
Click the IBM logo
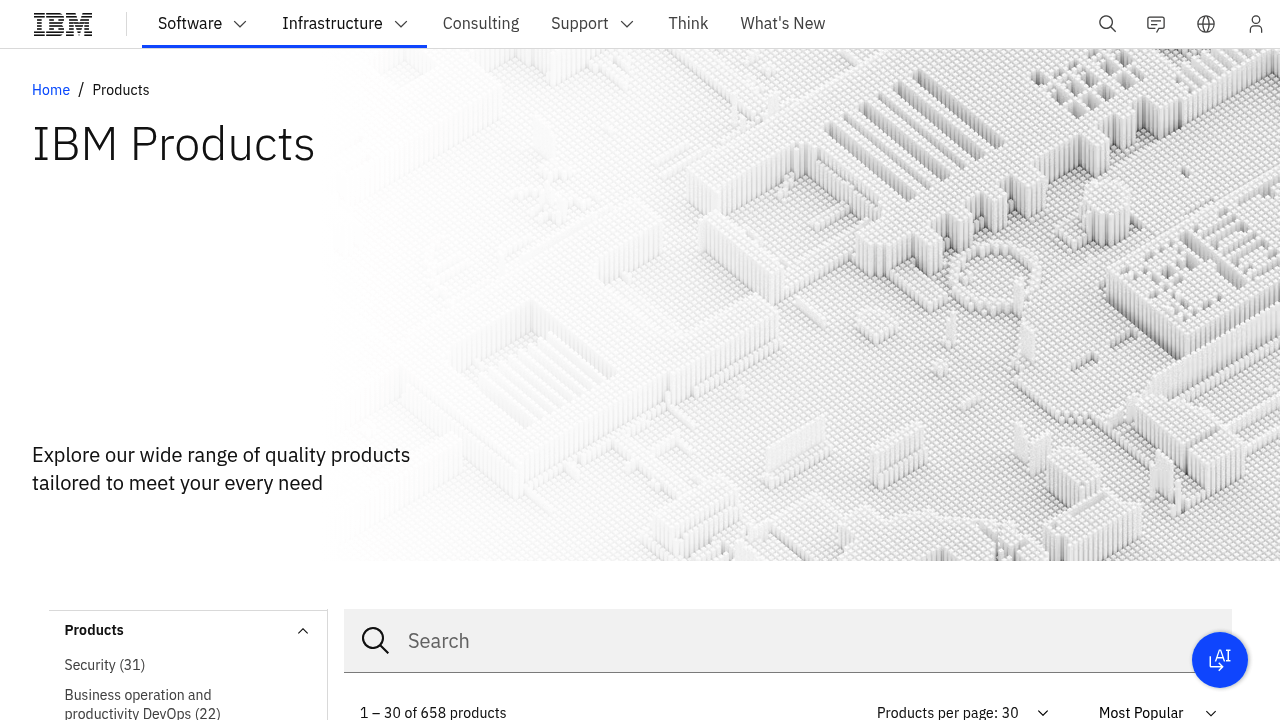[63, 24]
